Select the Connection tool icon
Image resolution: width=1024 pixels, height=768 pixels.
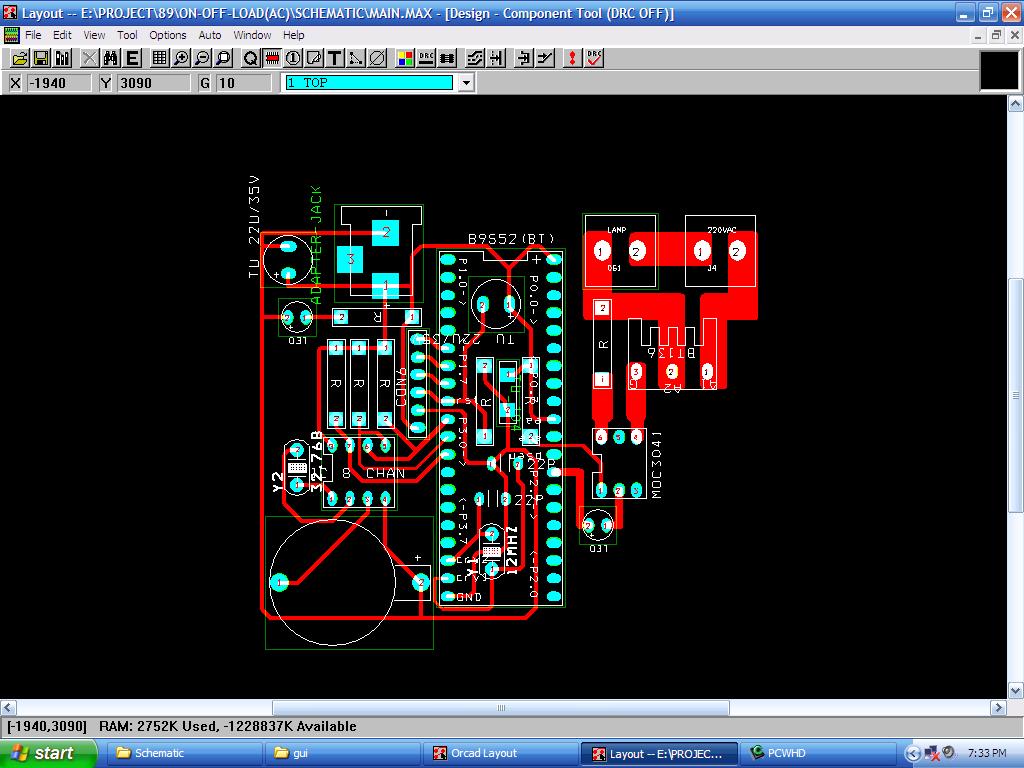356,59
